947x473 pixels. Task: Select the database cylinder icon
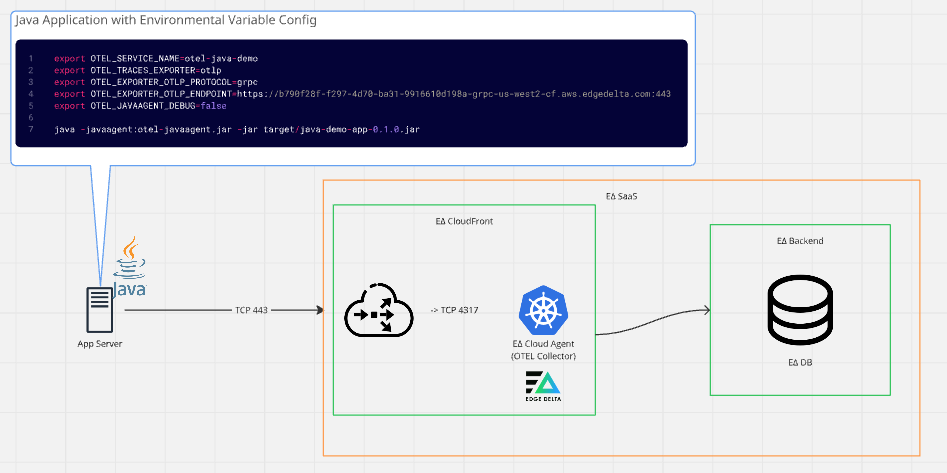(x=799, y=309)
